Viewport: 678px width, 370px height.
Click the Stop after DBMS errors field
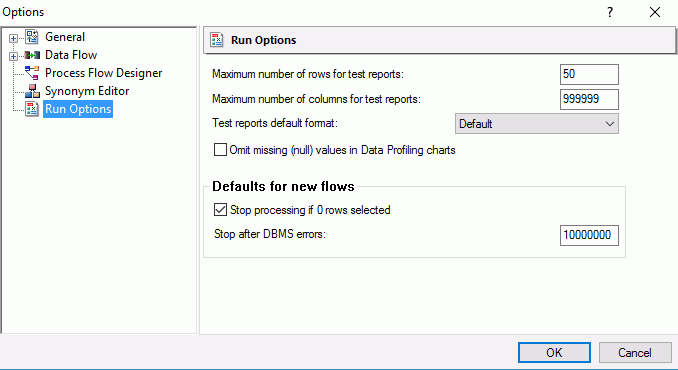click(589, 235)
